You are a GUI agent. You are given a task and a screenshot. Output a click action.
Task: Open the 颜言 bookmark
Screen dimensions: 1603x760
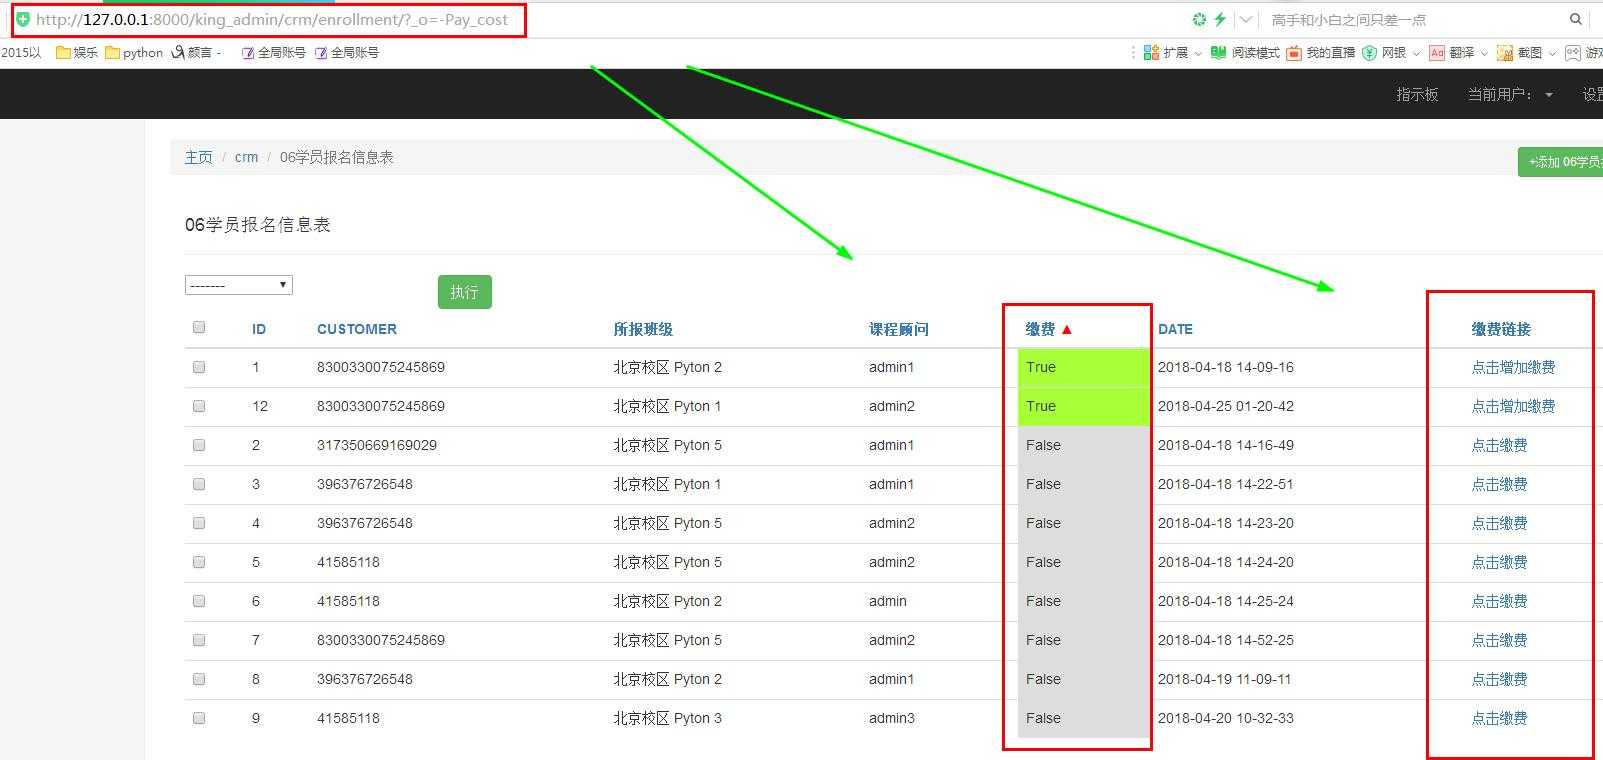(x=197, y=52)
